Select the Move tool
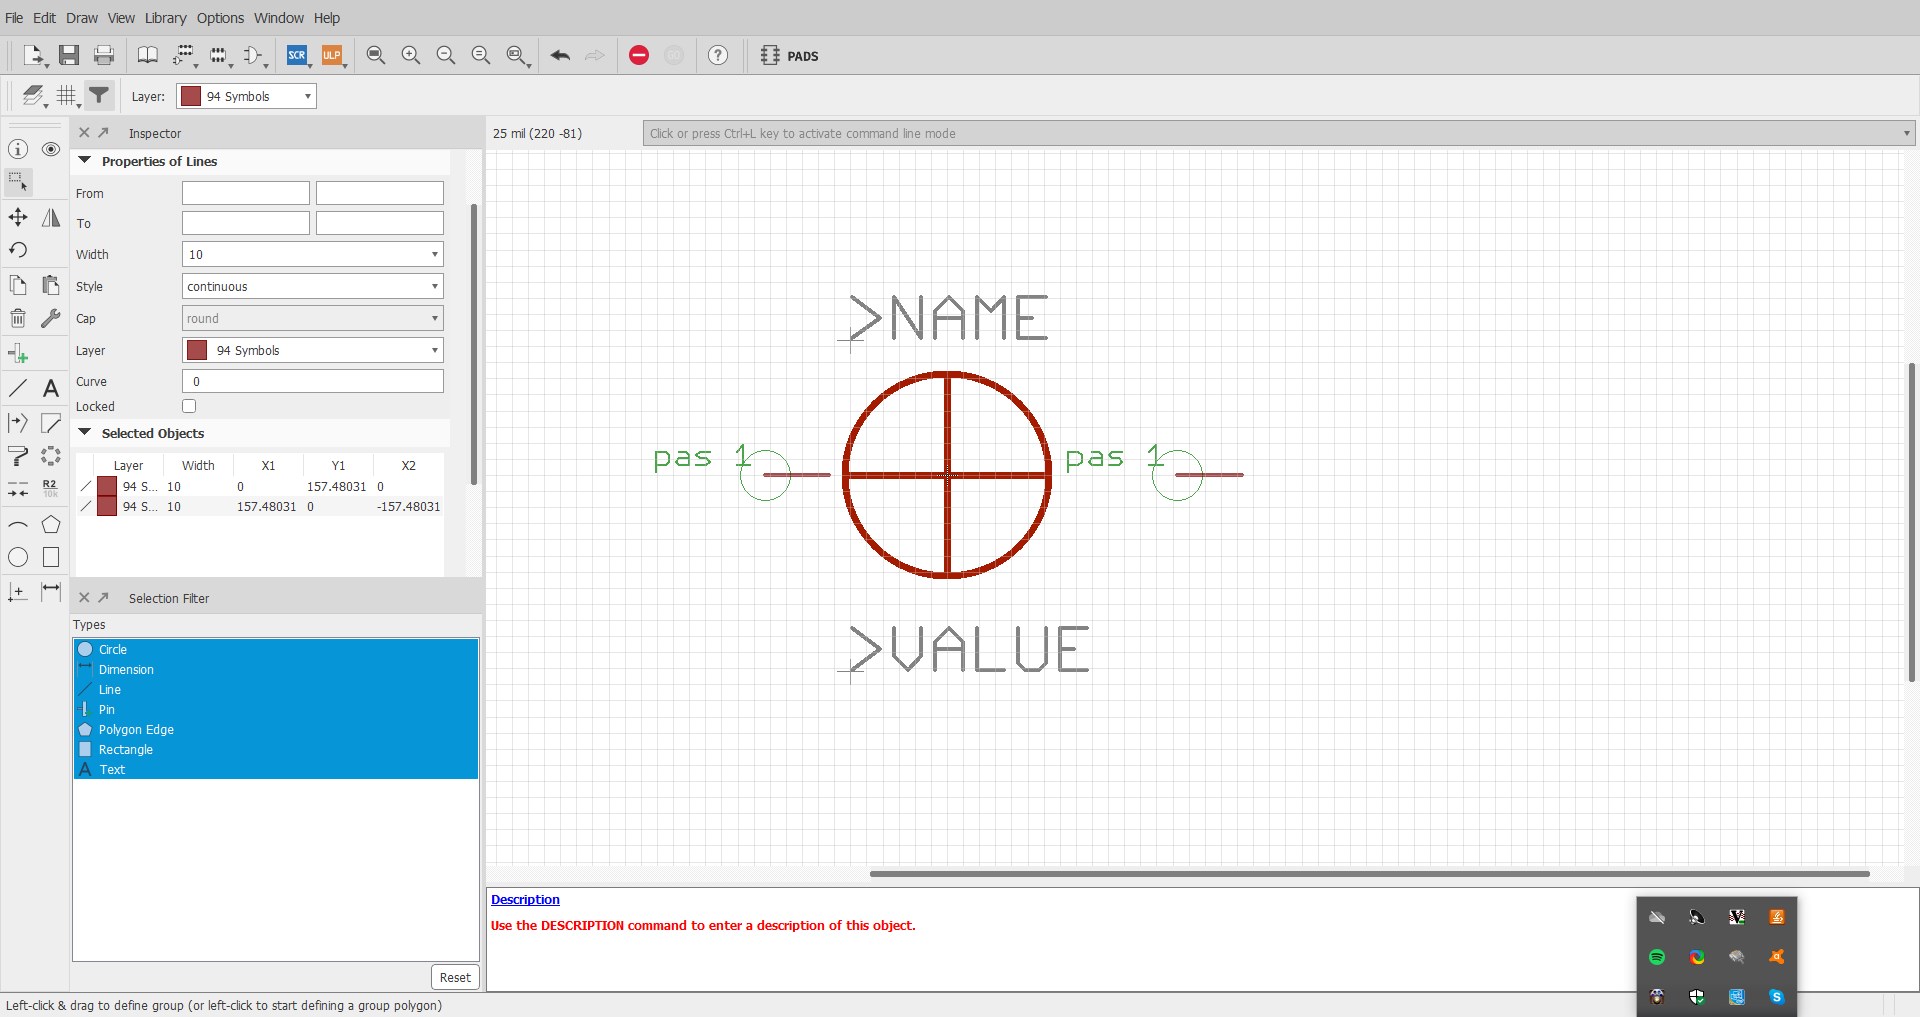 [18, 217]
